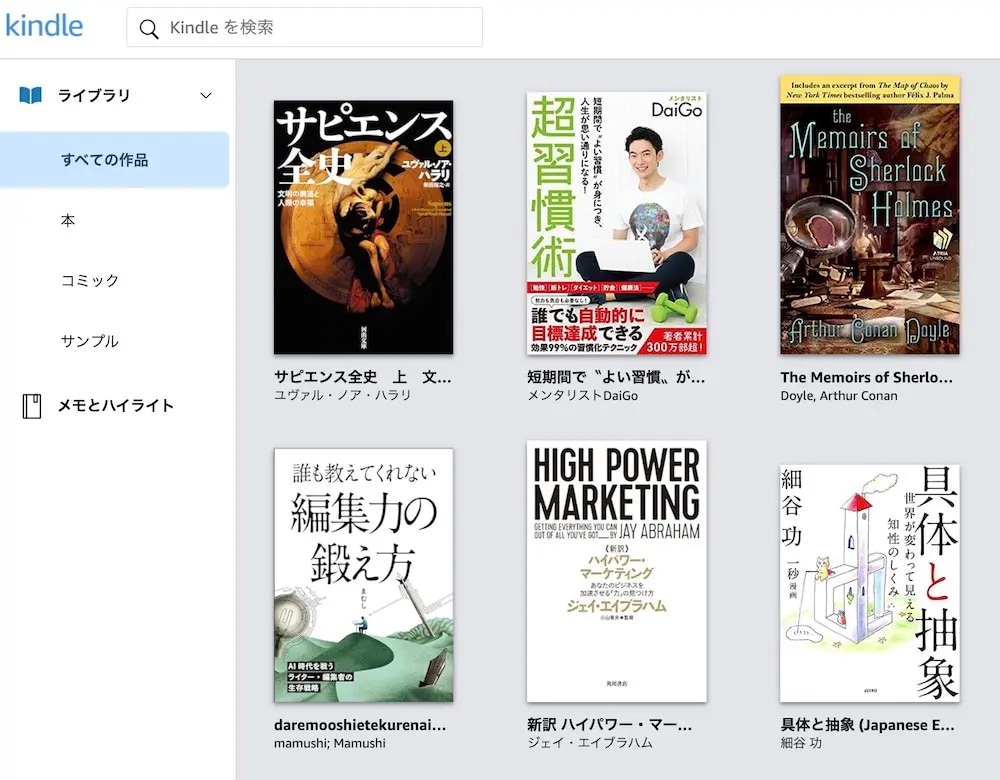The height and width of the screenshot is (780, 1000).
Task: Open the サピエンス全史 book cover
Action: coord(363,227)
